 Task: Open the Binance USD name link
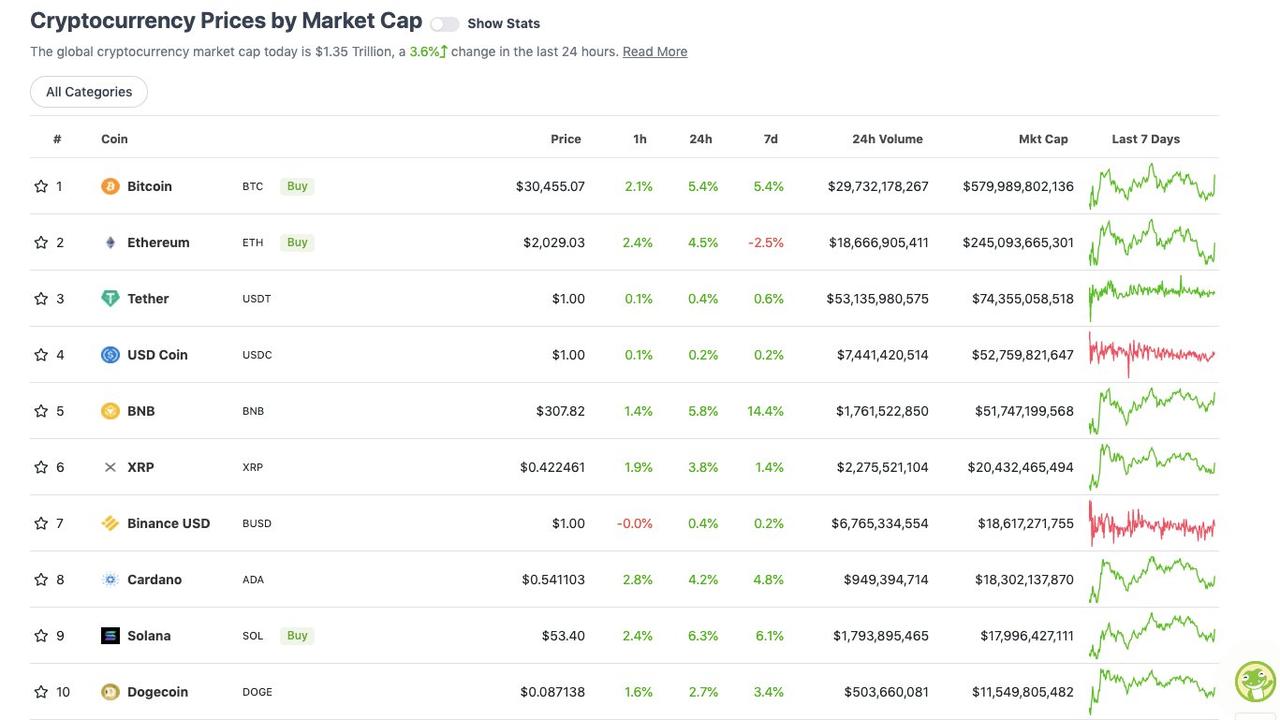click(168, 523)
